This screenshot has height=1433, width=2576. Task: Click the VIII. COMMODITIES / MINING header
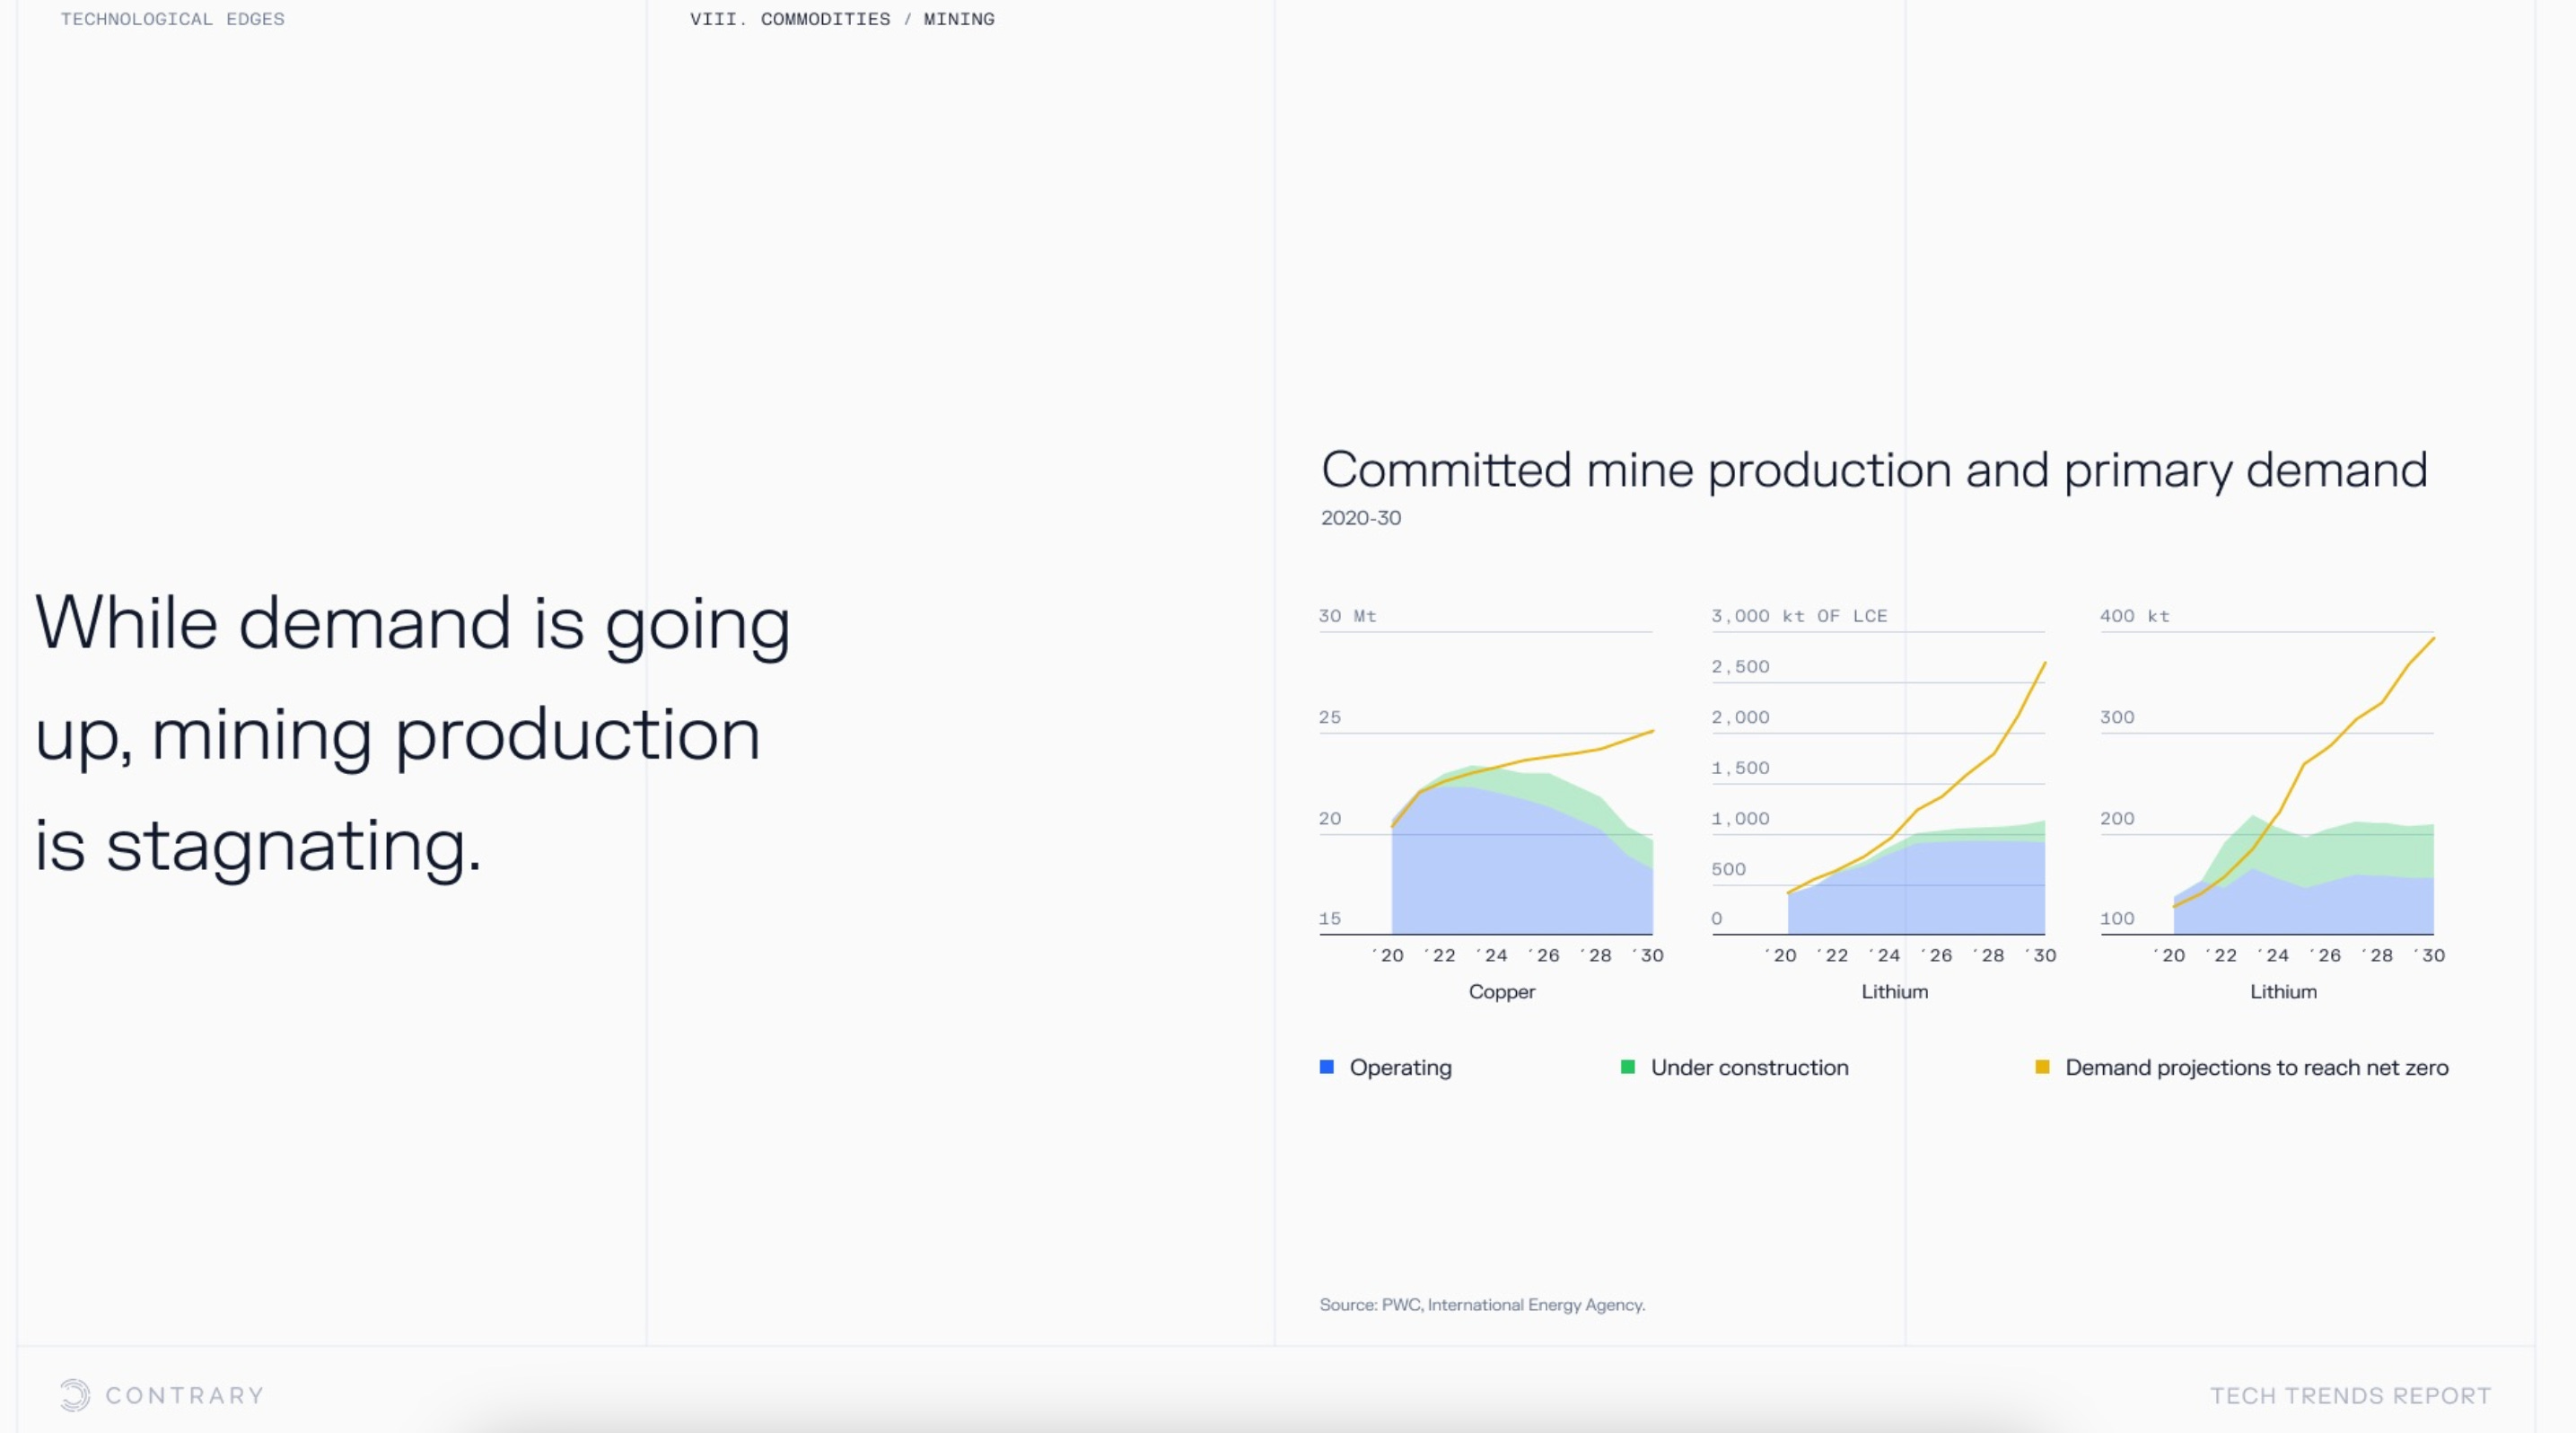pos(842,19)
